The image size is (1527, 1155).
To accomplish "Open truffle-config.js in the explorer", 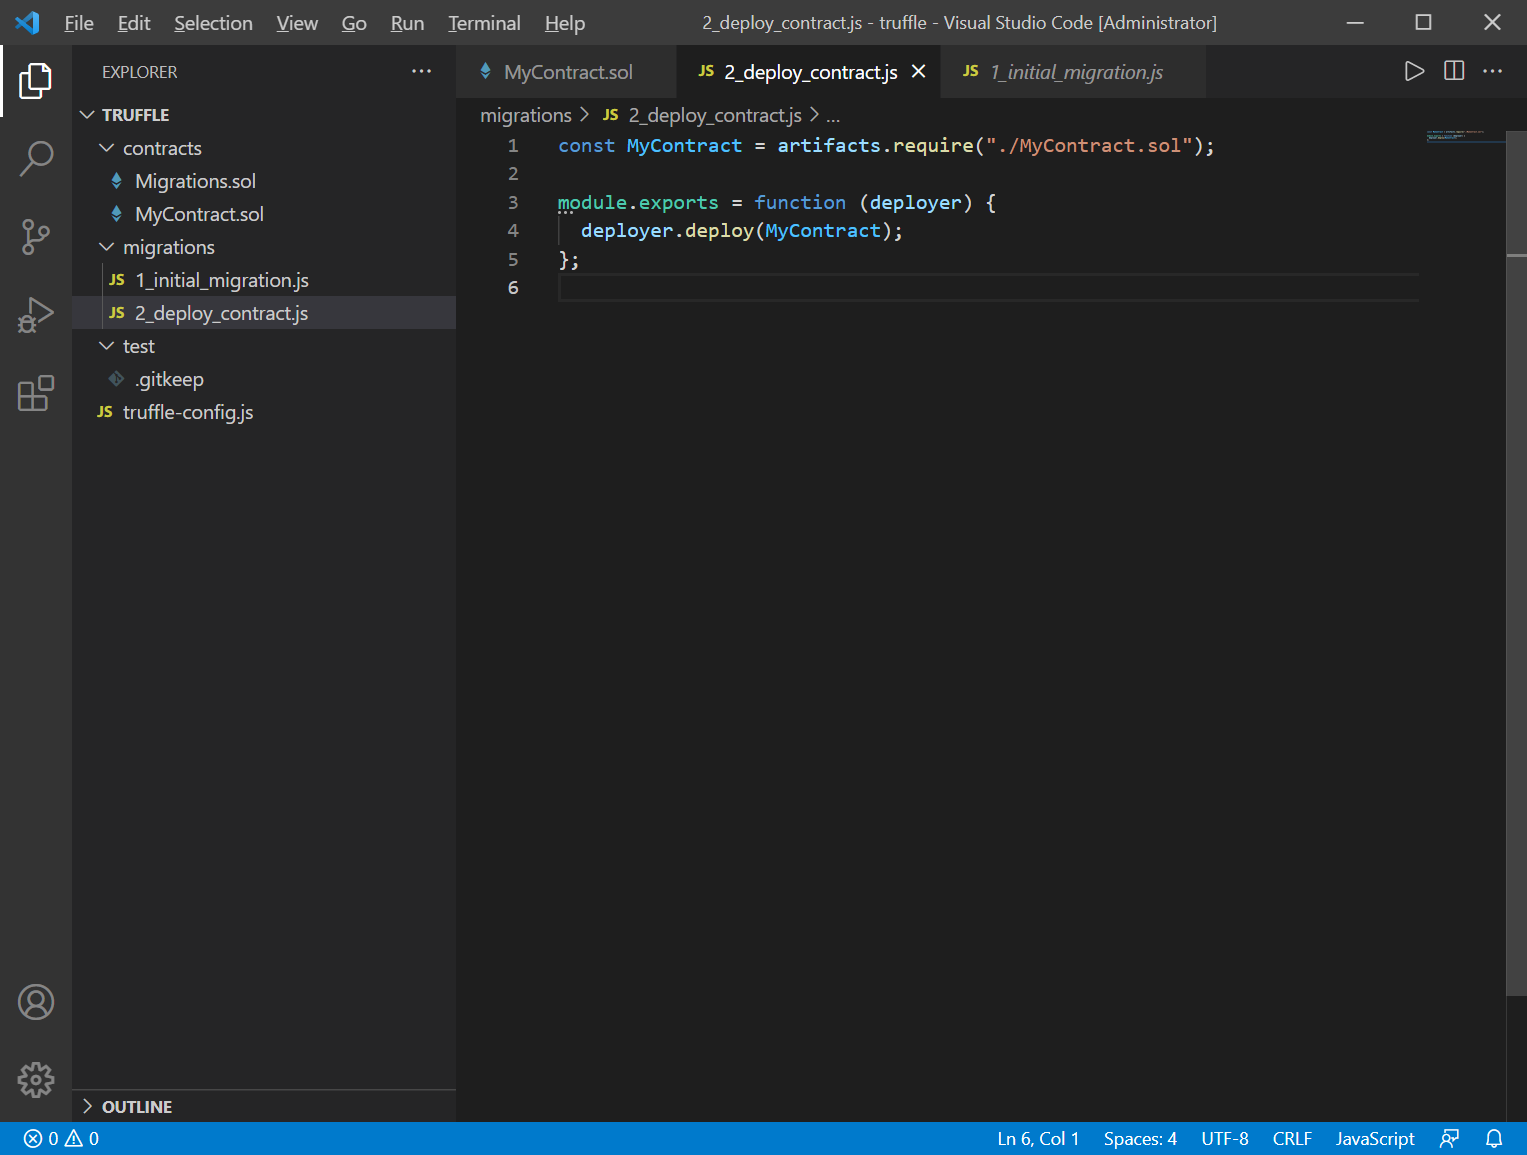I will [264, 412].
